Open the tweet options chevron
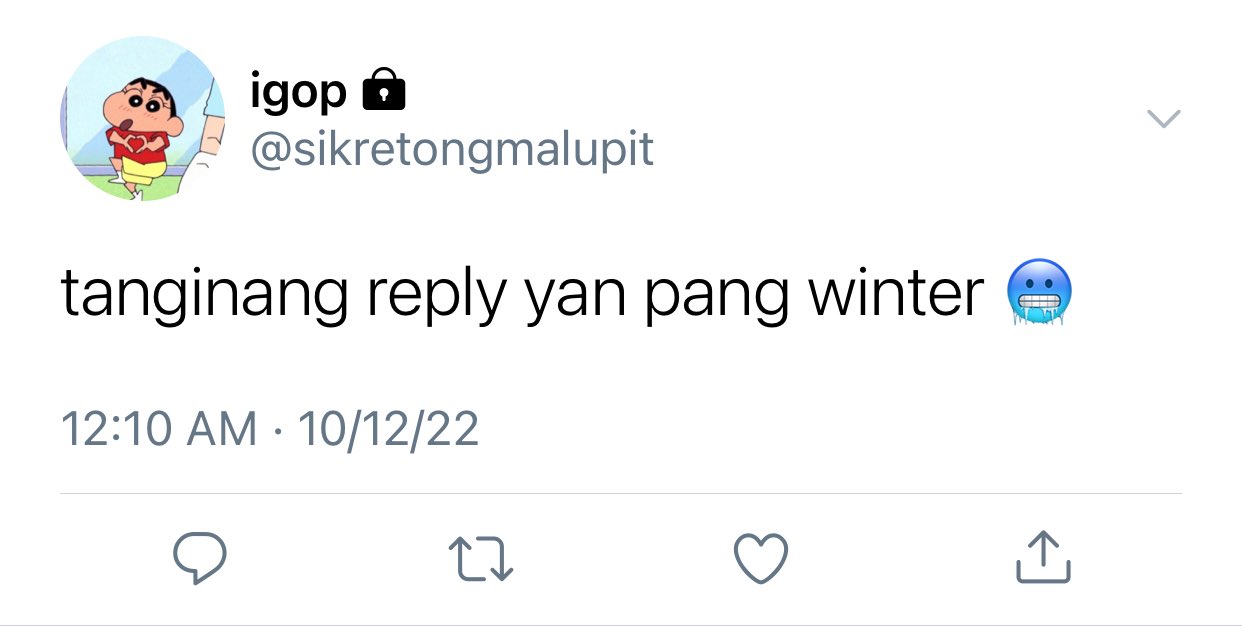 pyautogui.click(x=1163, y=119)
